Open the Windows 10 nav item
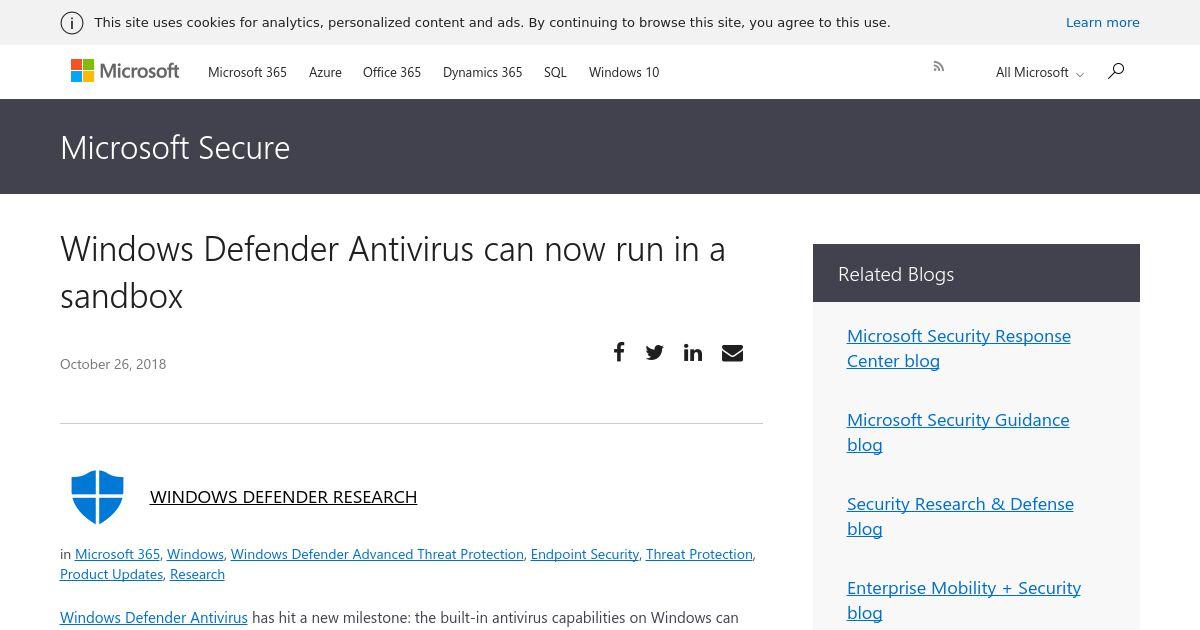The height and width of the screenshot is (630, 1200). coord(624,72)
